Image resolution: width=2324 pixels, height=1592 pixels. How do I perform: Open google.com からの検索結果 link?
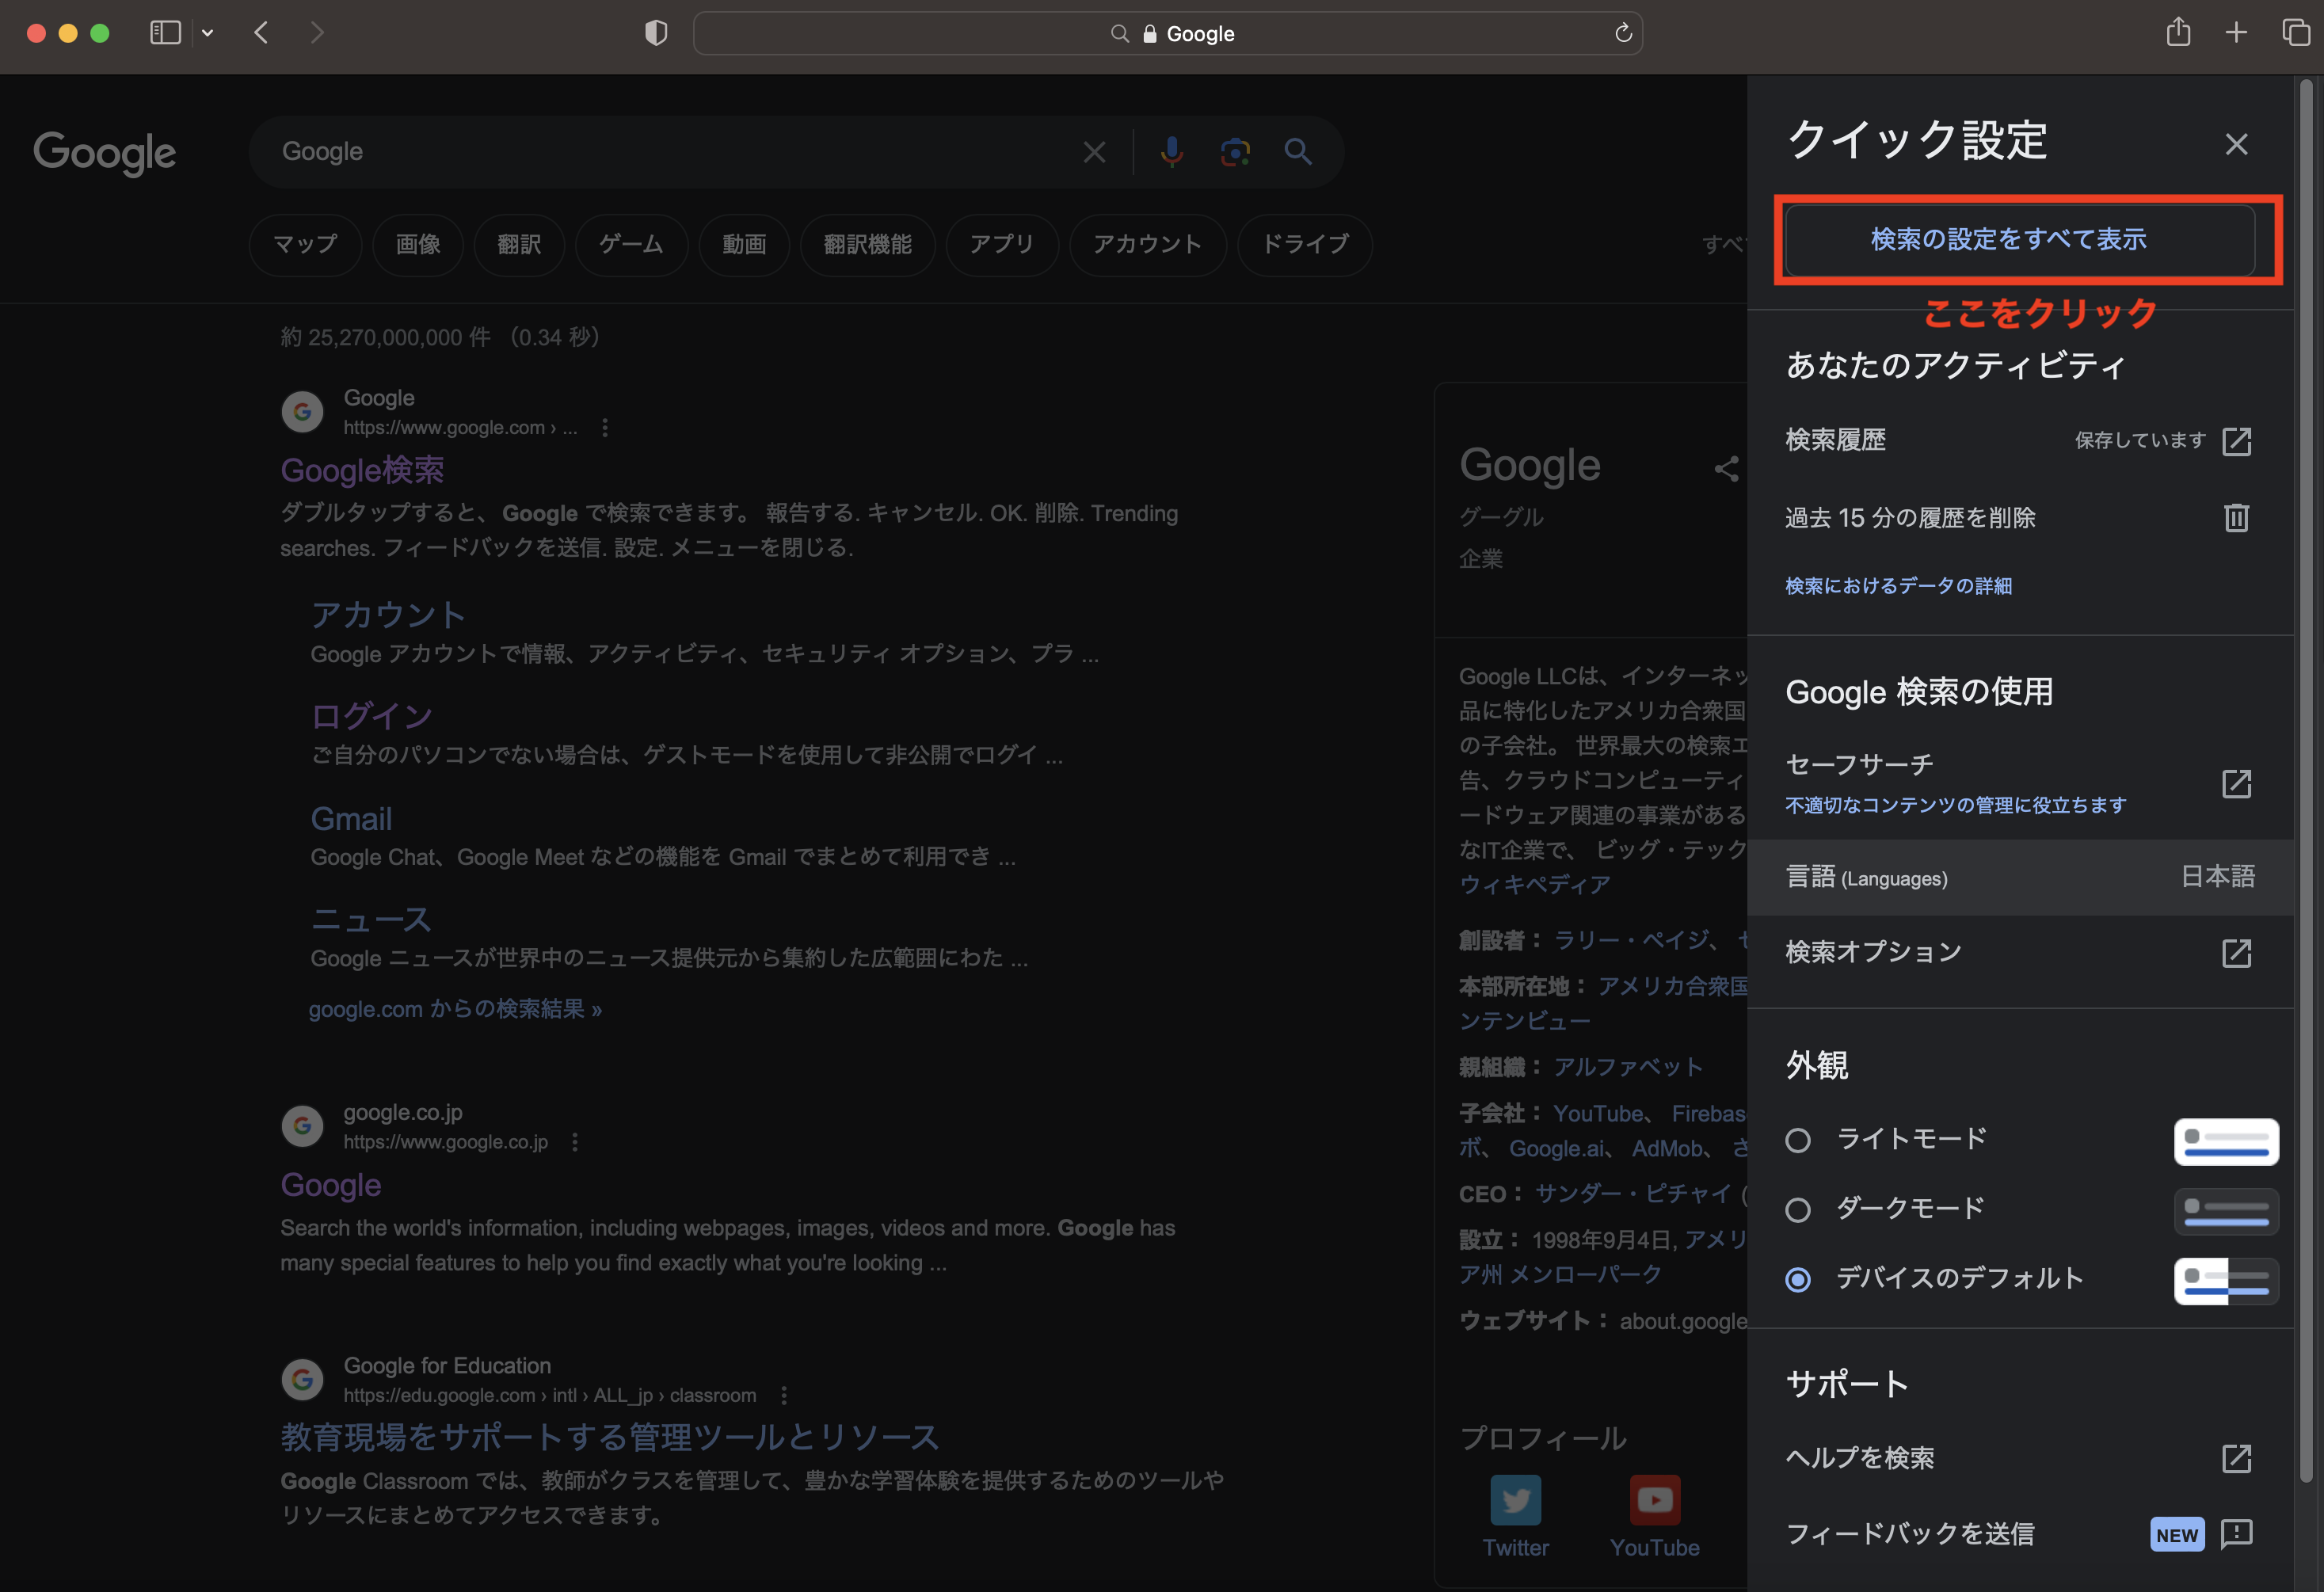pyautogui.click(x=455, y=1009)
